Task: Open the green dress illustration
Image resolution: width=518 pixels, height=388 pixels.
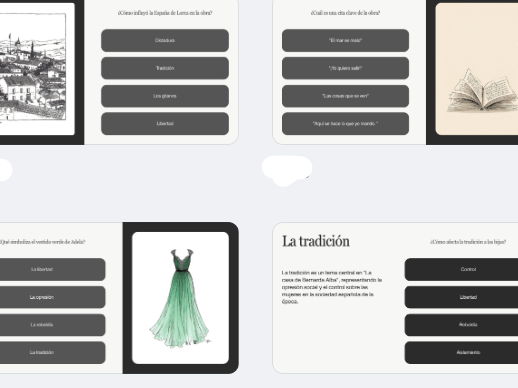Action: tap(180, 298)
